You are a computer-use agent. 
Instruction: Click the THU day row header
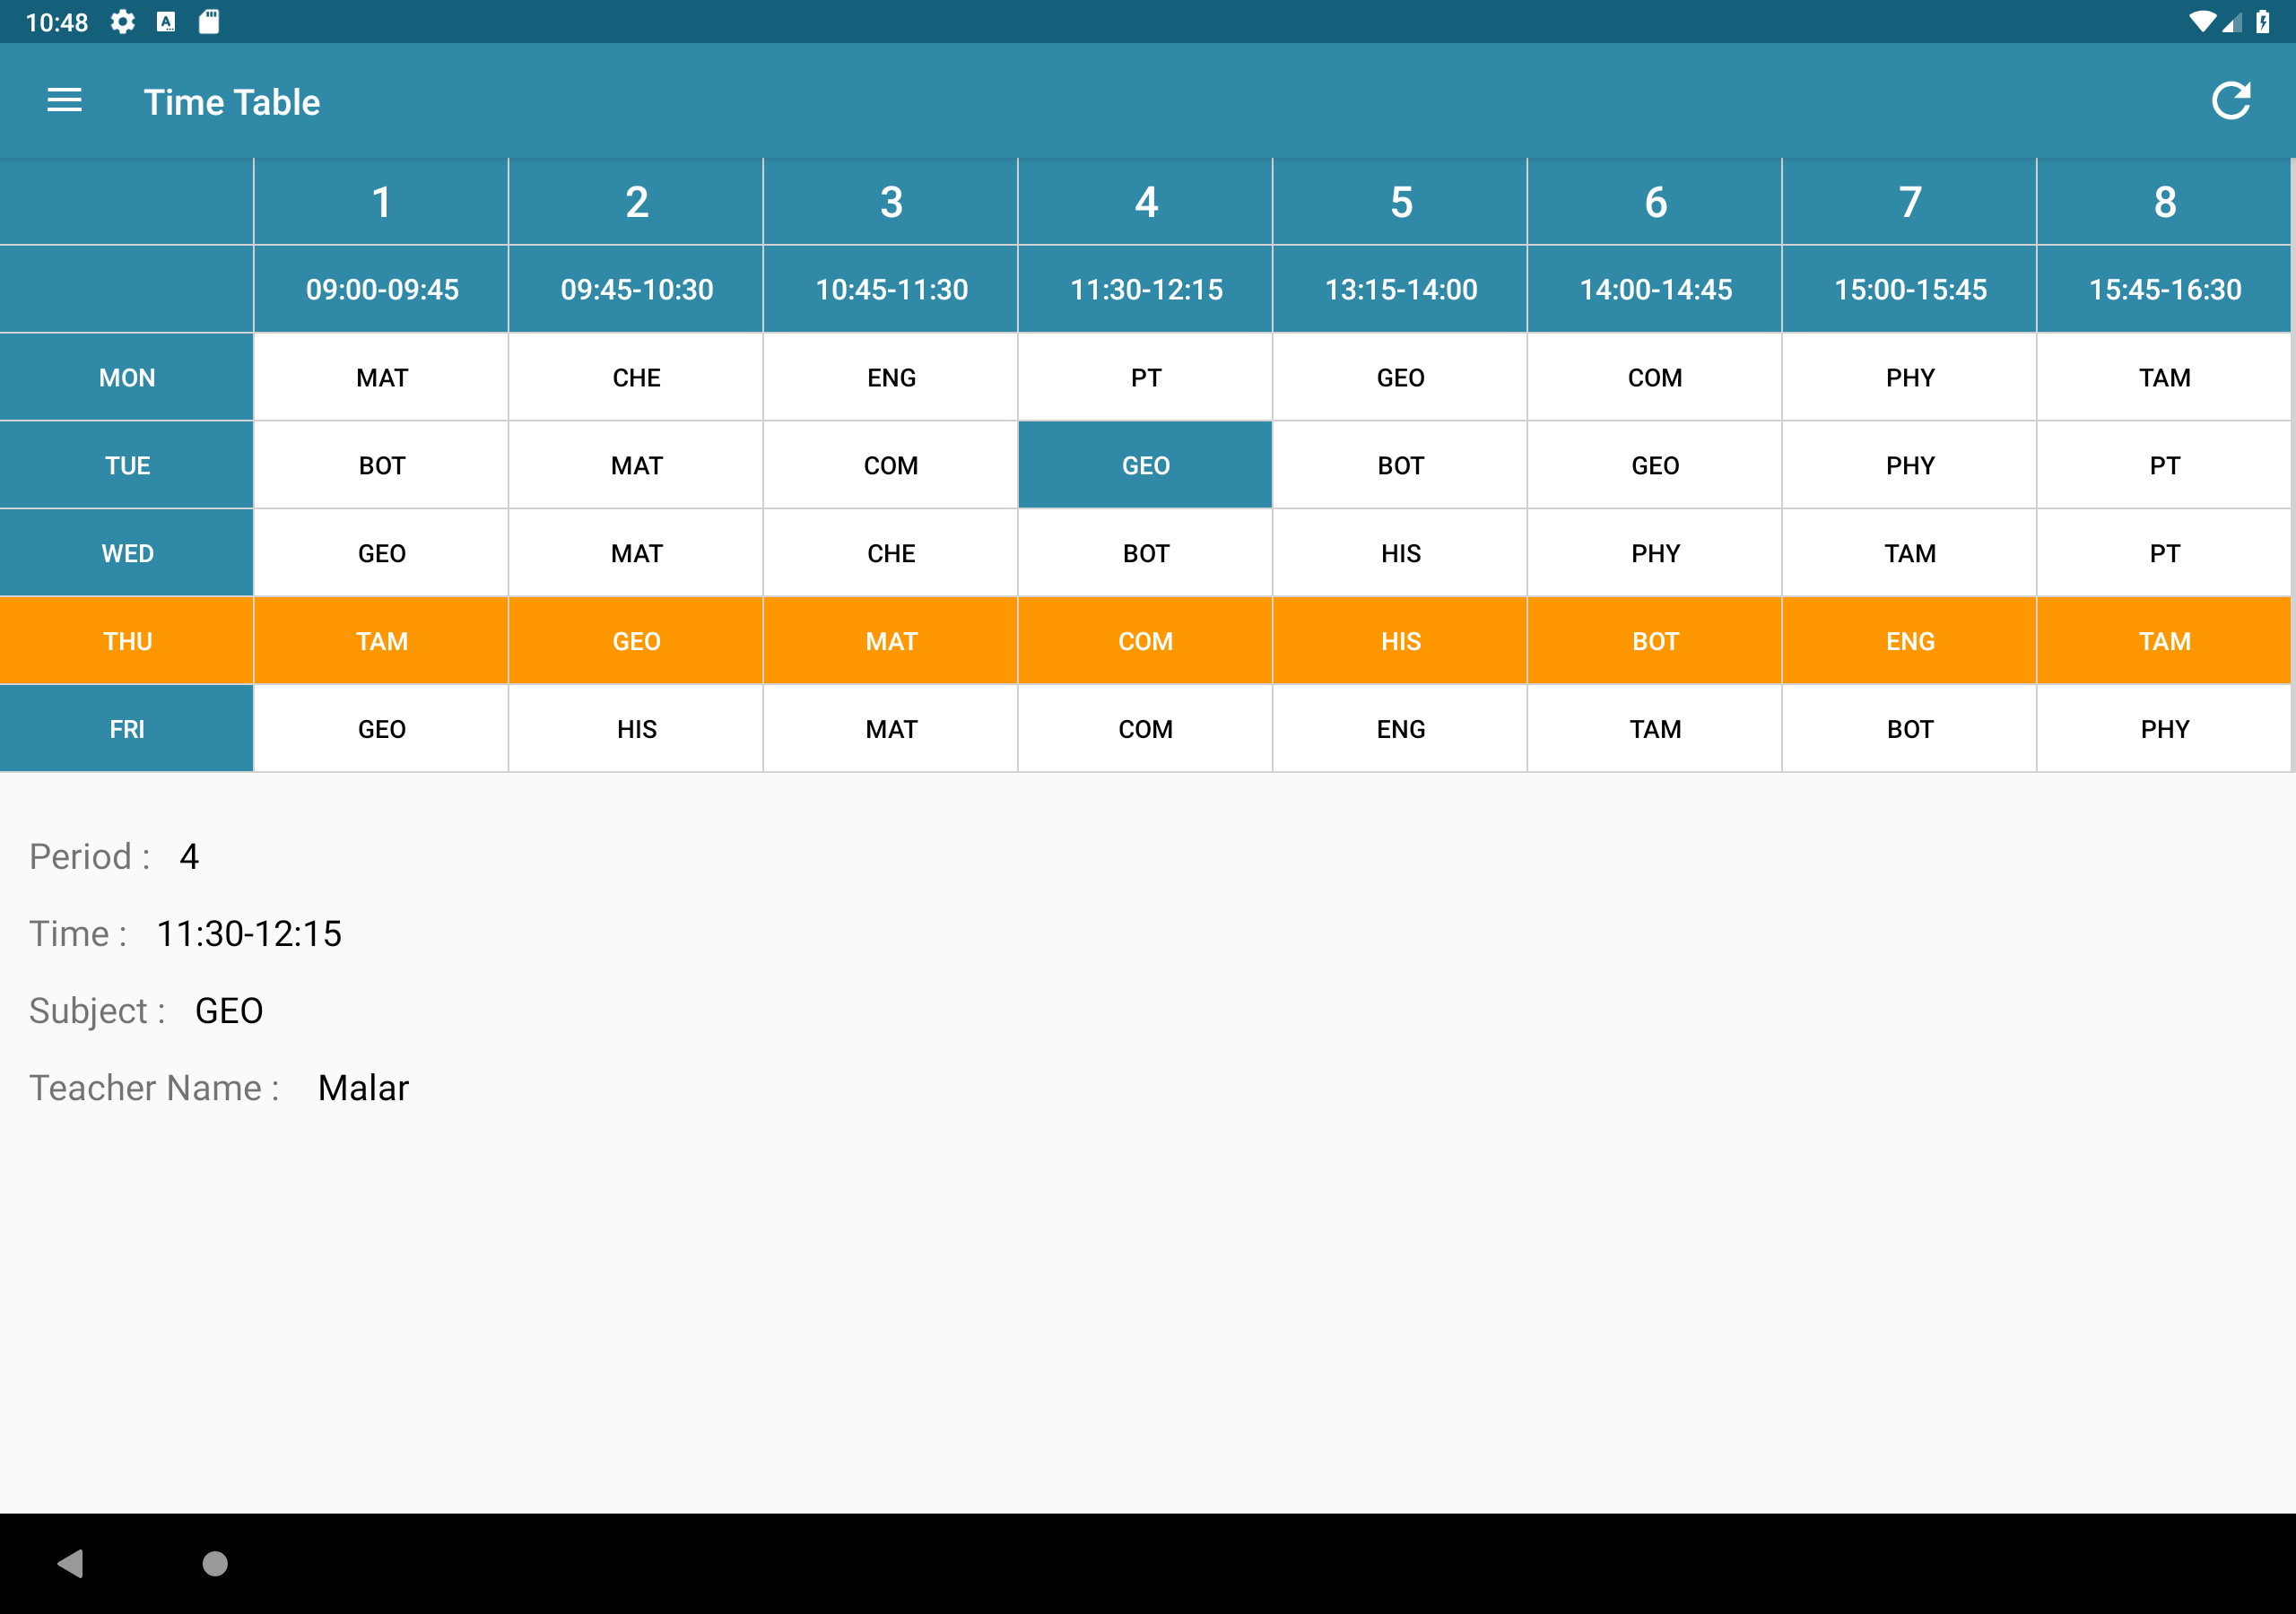(127, 641)
